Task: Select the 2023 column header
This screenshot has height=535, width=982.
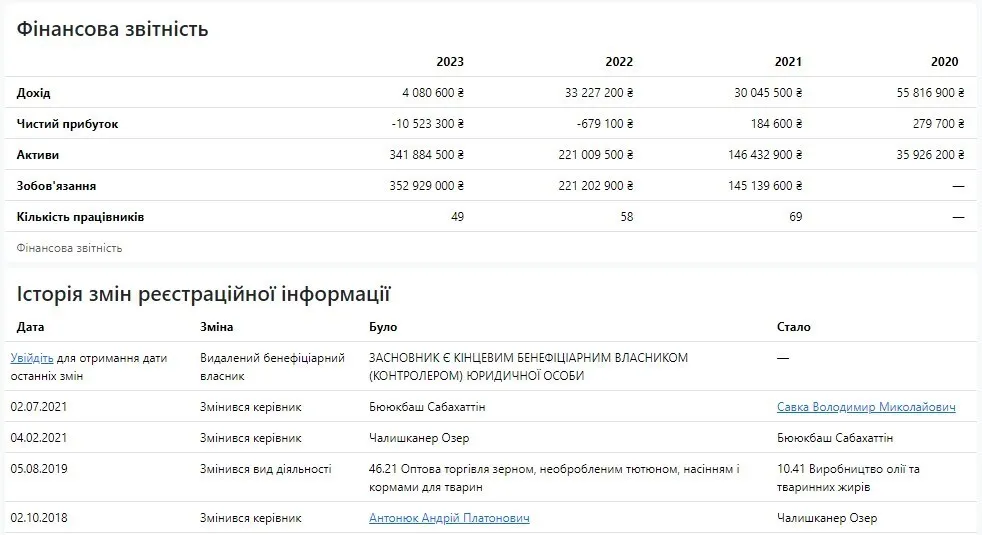Action: click(x=449, y=62)
